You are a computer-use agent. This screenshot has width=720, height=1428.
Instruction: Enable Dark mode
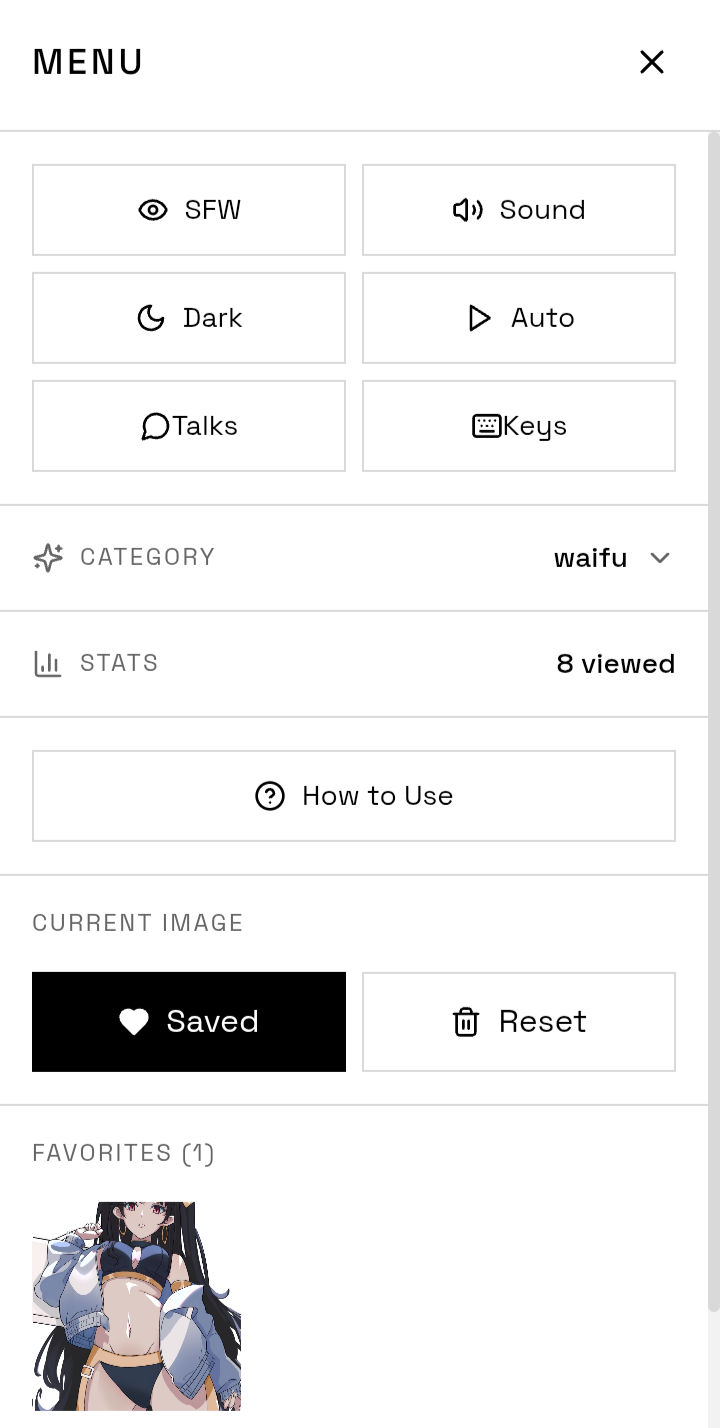(189, 318)
